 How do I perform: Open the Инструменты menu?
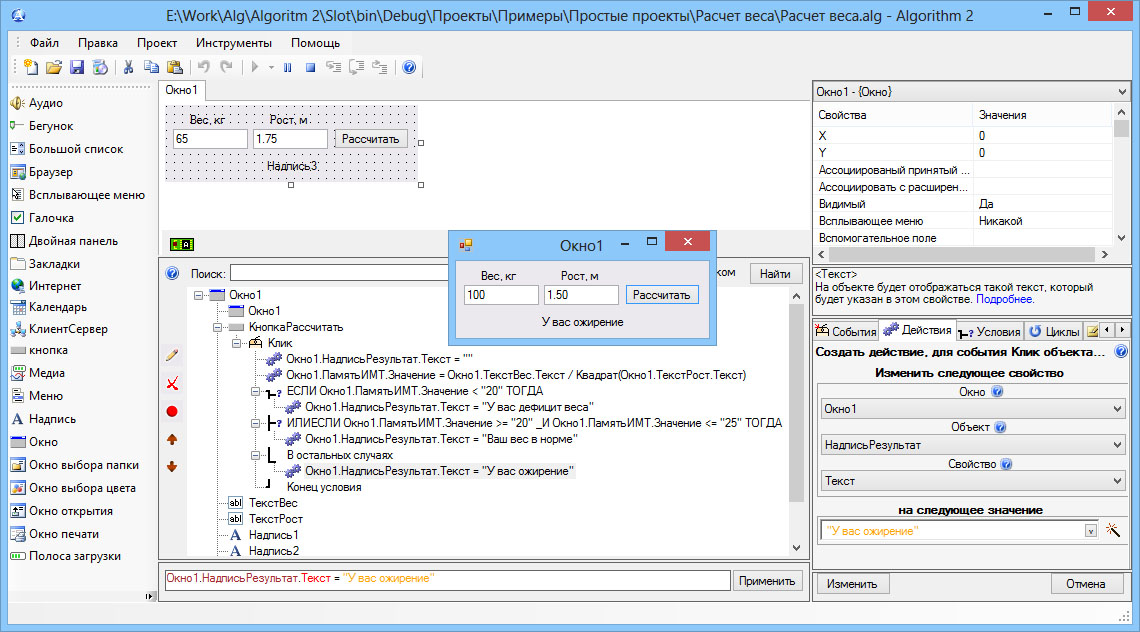[x=233, y=43]
